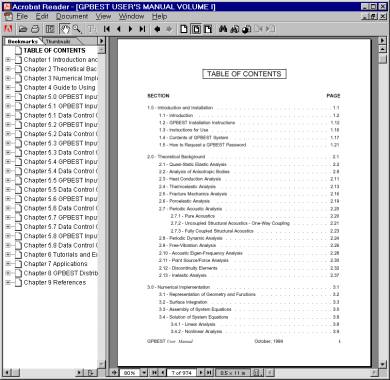Click the Open file folder icon
This screenshot has width=390, height=380.
tap(23, 29)
